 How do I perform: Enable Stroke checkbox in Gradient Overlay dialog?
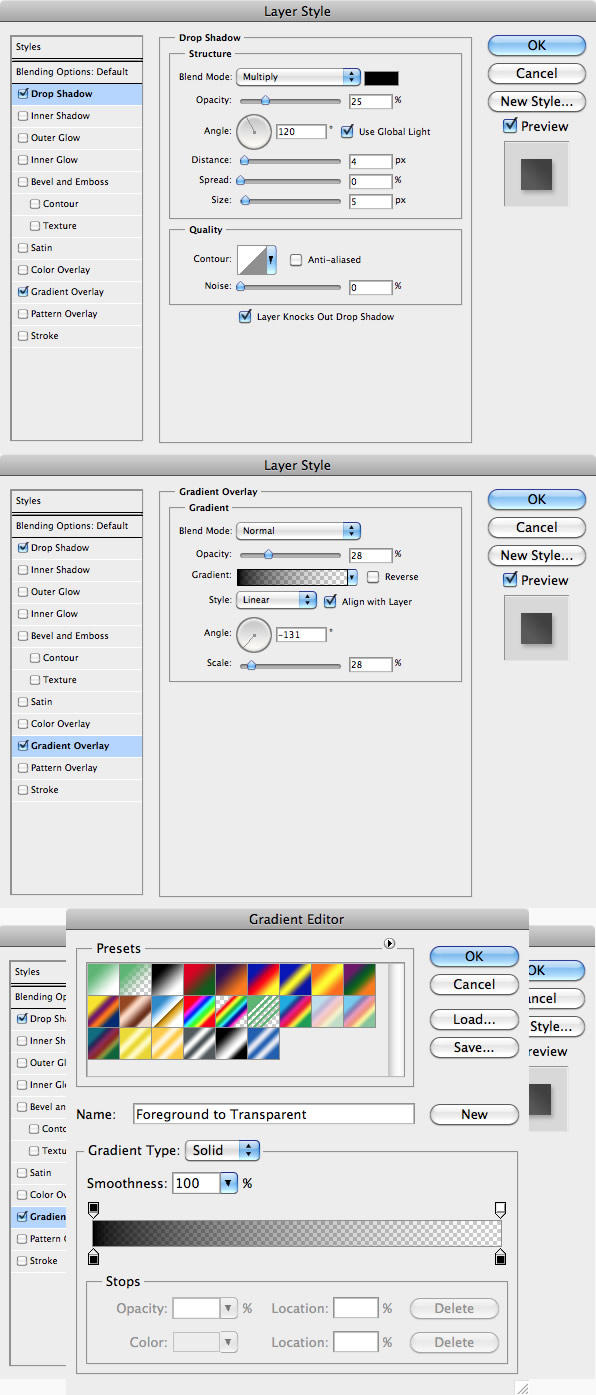click(x=23, y=790)
